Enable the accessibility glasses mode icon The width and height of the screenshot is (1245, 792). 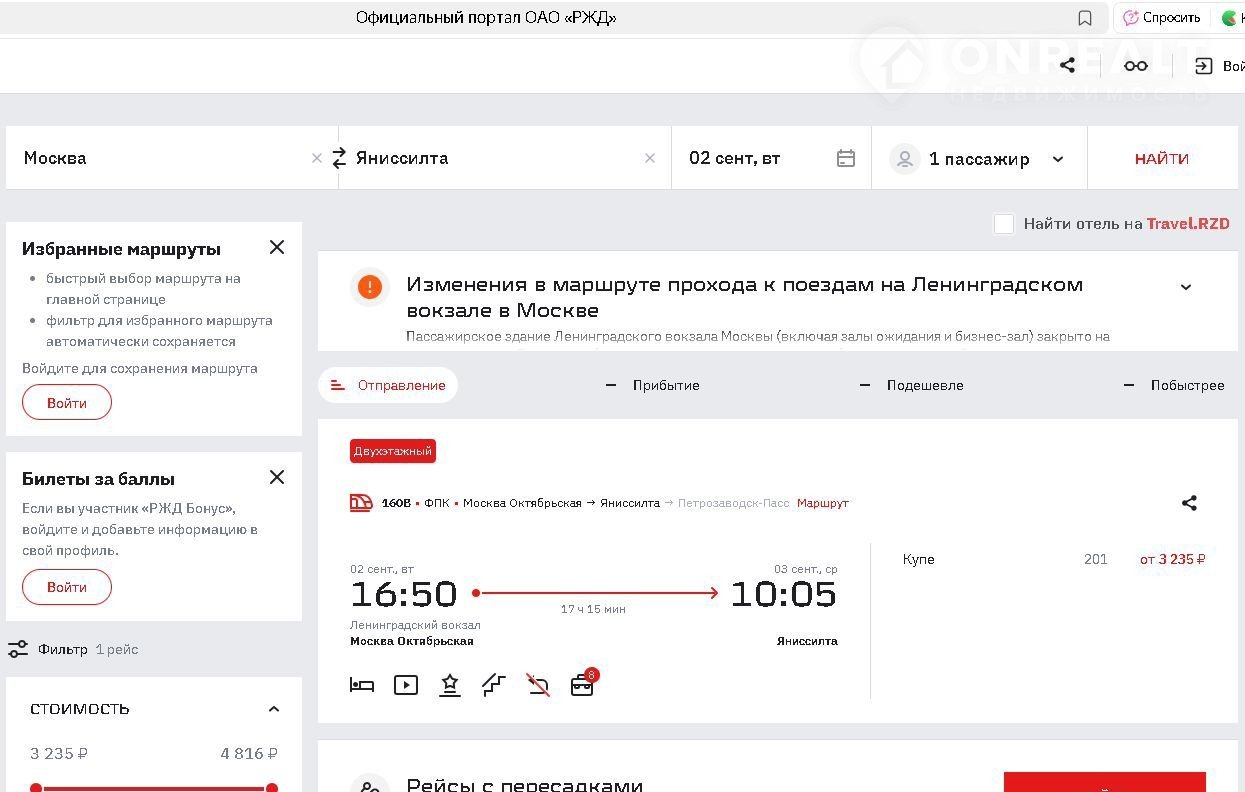pos(1135,66)
